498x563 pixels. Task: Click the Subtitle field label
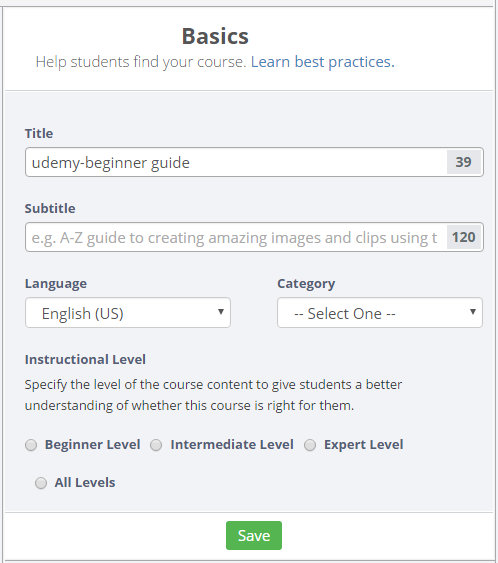(50, 209)
